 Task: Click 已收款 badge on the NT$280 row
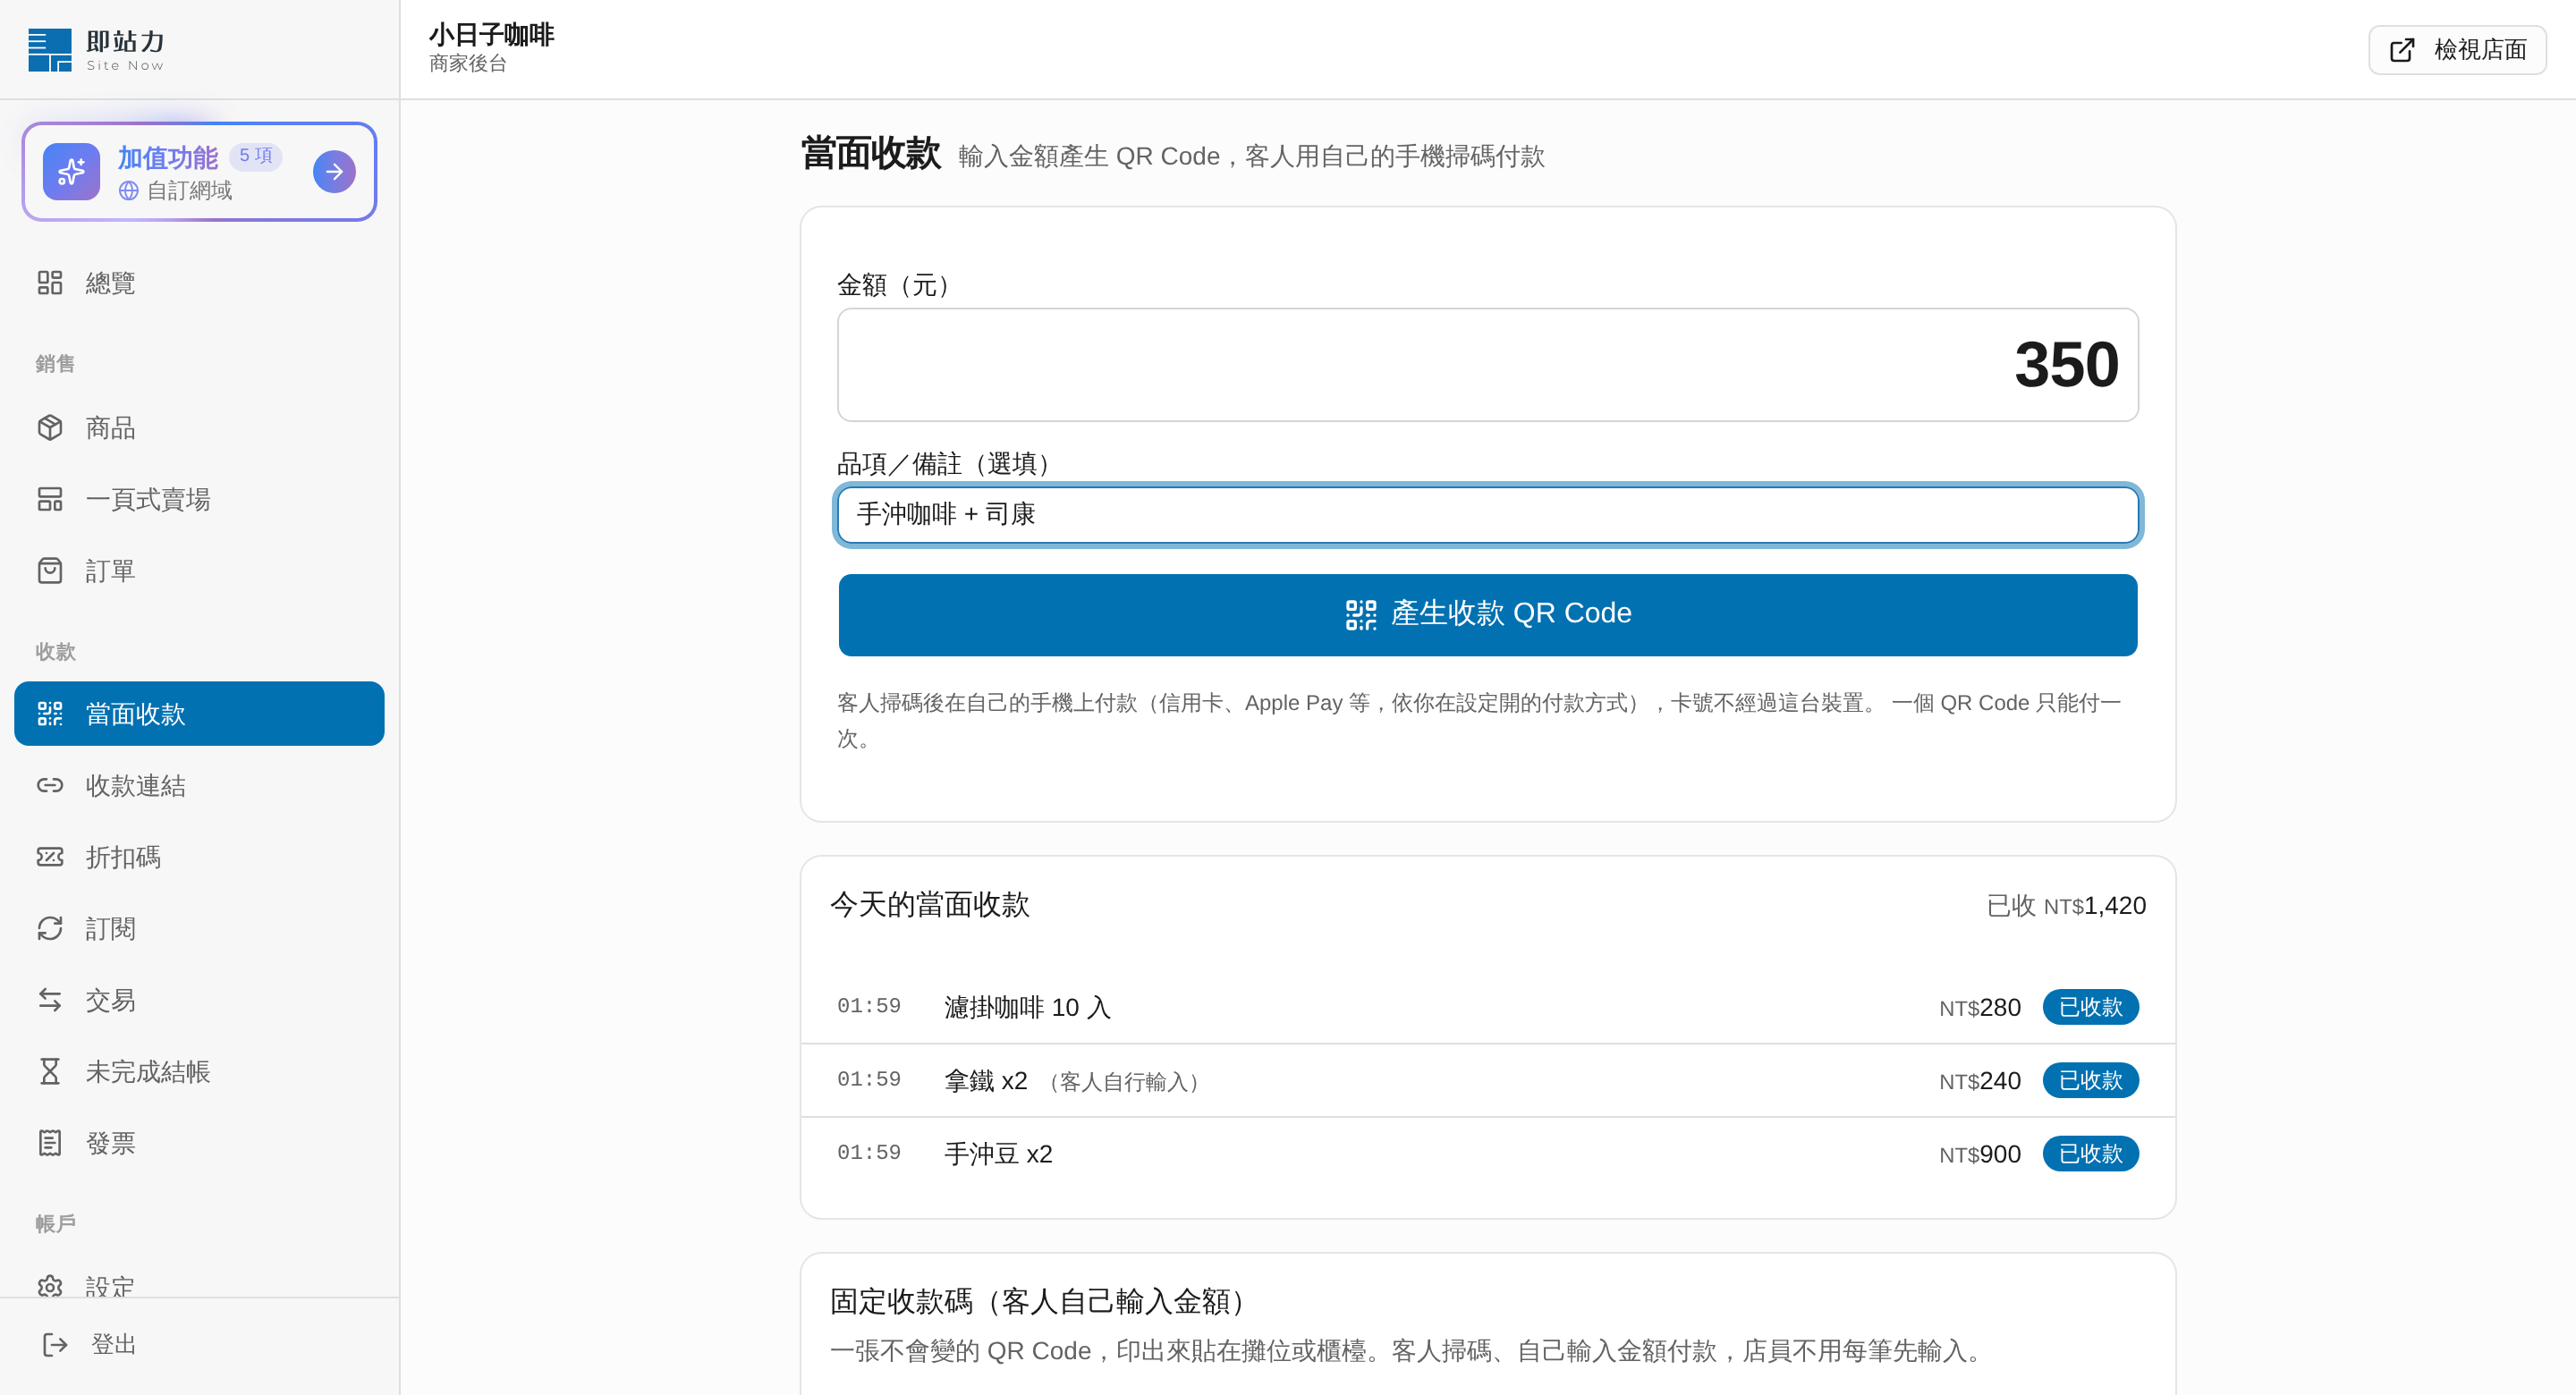click(2090, 1007)
